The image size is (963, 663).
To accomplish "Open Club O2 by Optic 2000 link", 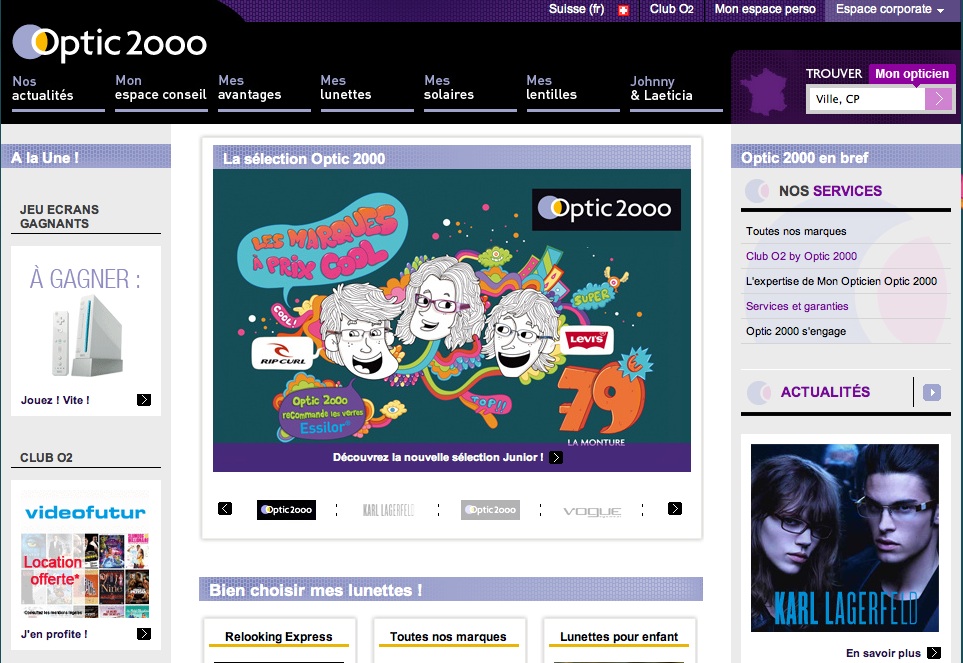I will [801, 256].
